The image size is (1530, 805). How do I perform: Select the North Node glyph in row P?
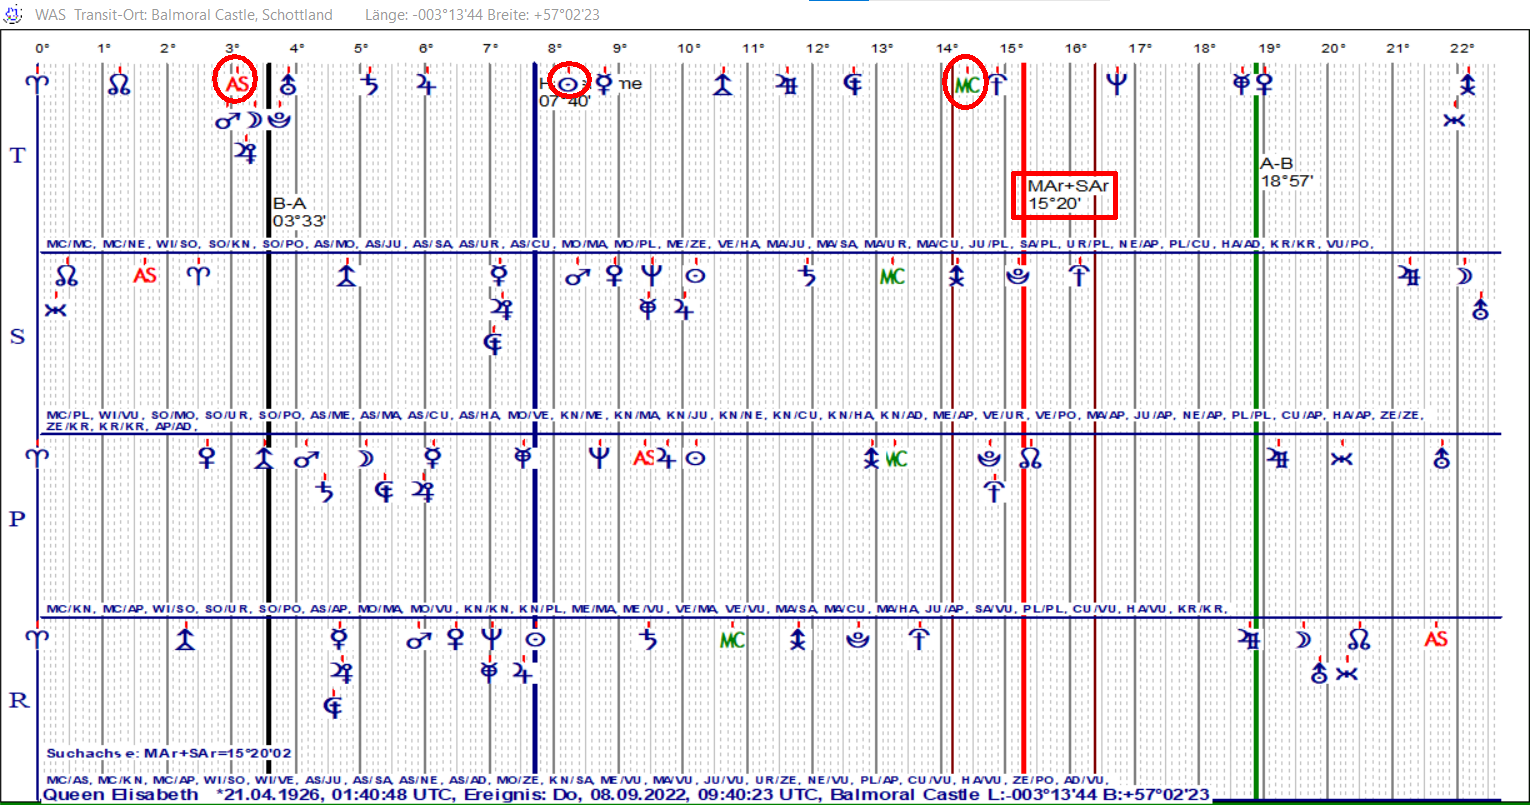pyautogui.click(x=1030, y=458)
